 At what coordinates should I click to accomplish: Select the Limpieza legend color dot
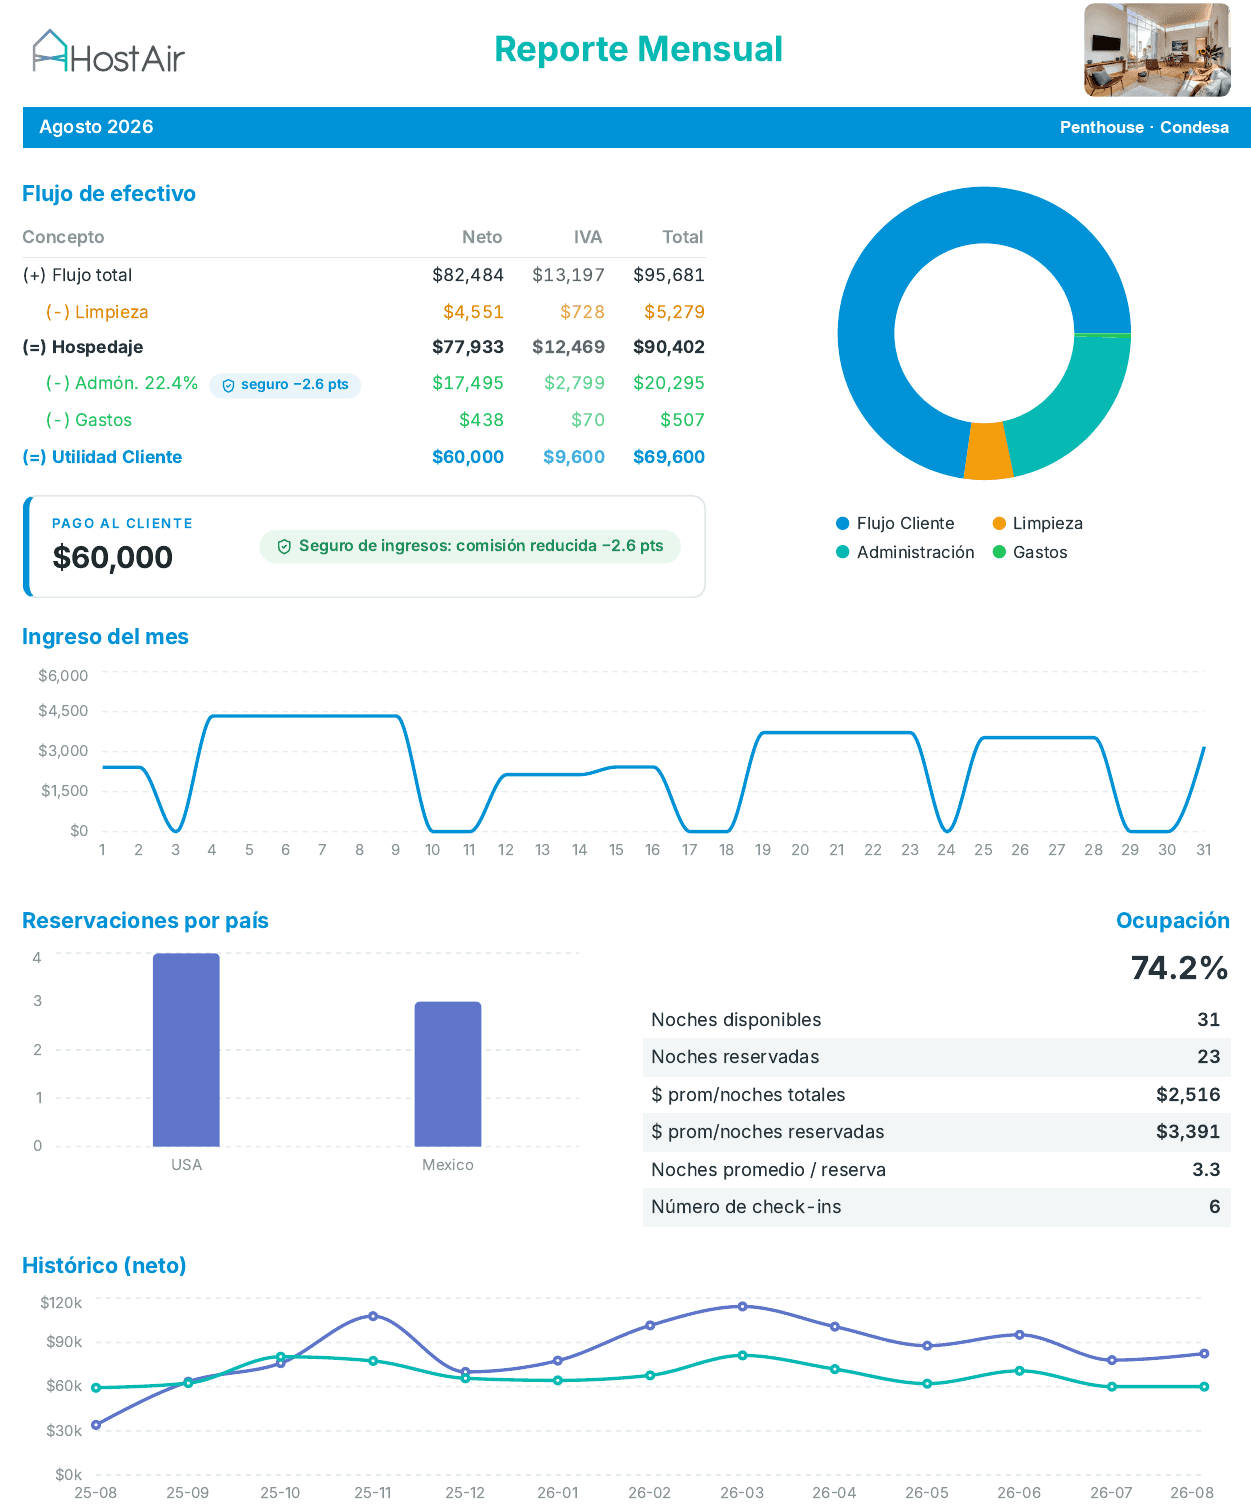[x=999, y=523]
